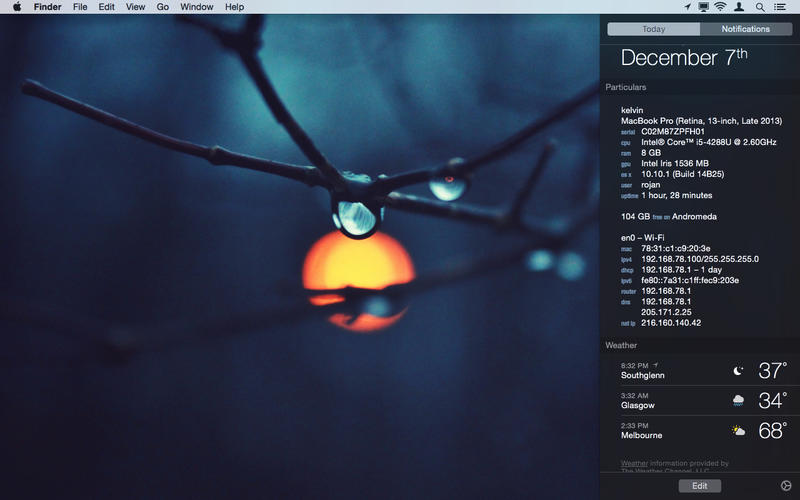Click the 68° temperature reading
The image size is (800, 500).
pos(772,431)
